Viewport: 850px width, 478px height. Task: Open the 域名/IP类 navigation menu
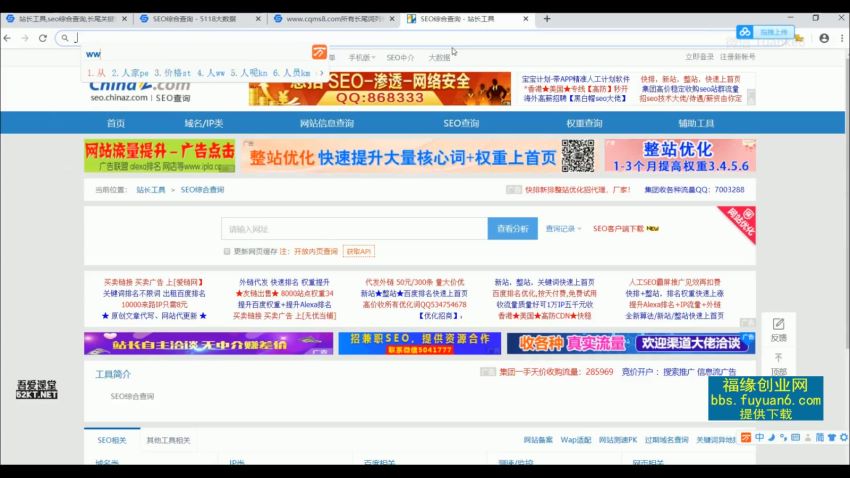(203, 123)
